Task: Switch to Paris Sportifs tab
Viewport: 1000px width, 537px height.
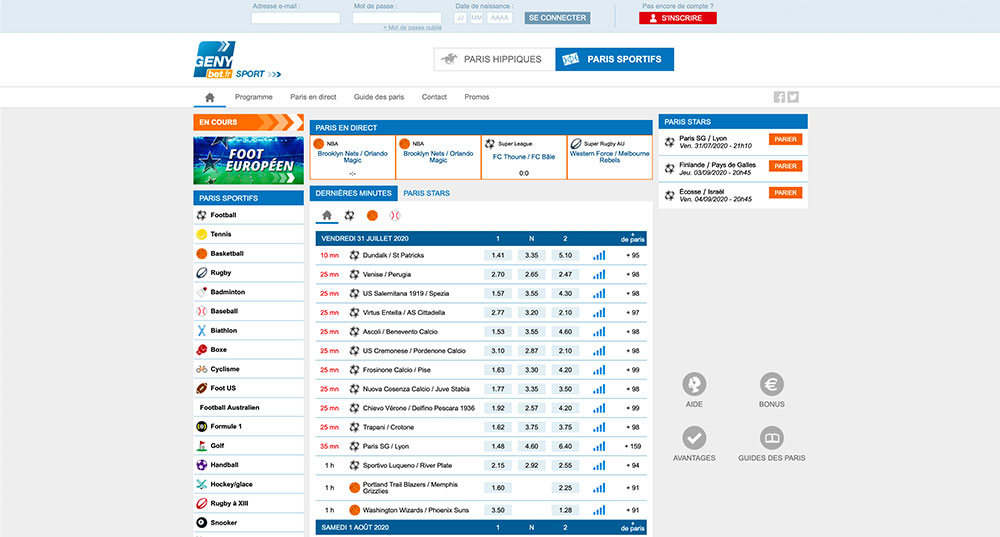Action: (615, 59)
